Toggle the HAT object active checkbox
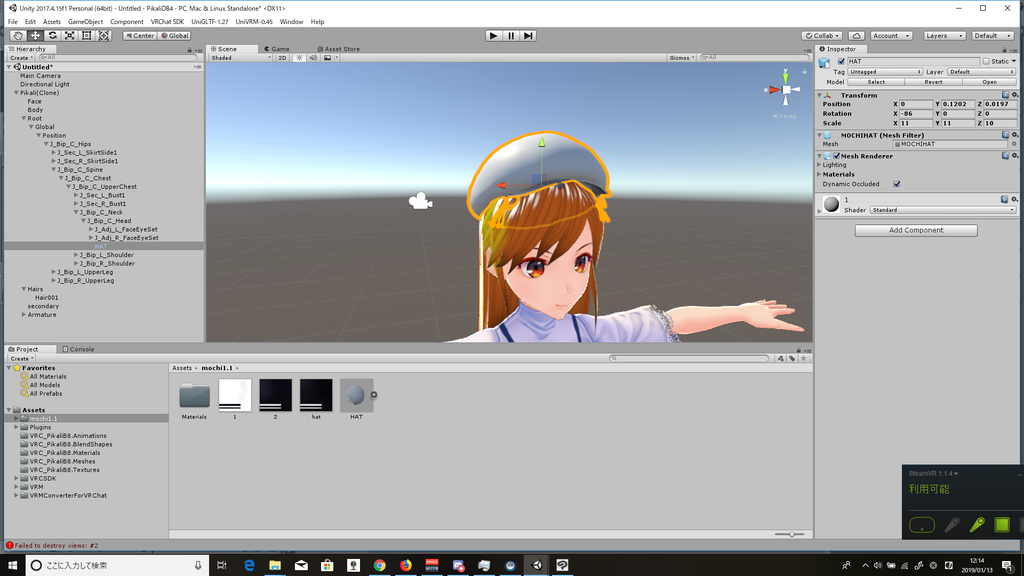Screen dimensions: 1024x576 pos(841,61)
